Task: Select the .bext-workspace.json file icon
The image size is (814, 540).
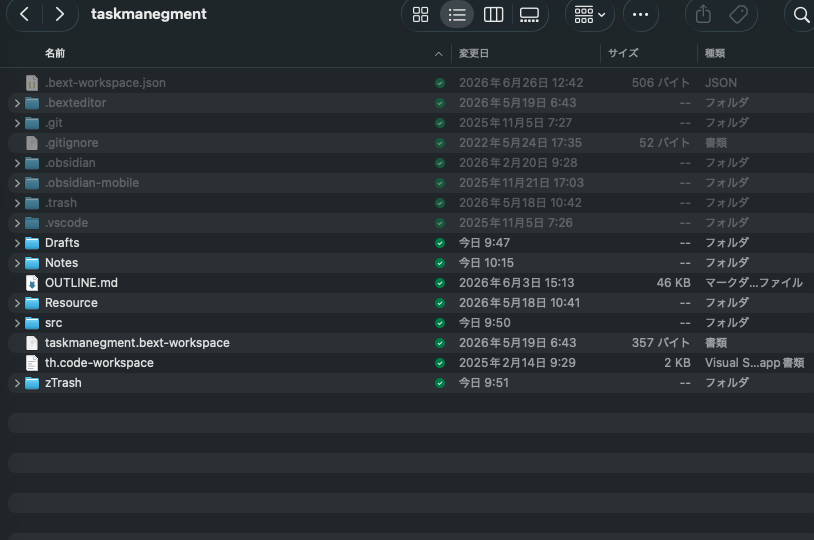Action: point(32,83)
